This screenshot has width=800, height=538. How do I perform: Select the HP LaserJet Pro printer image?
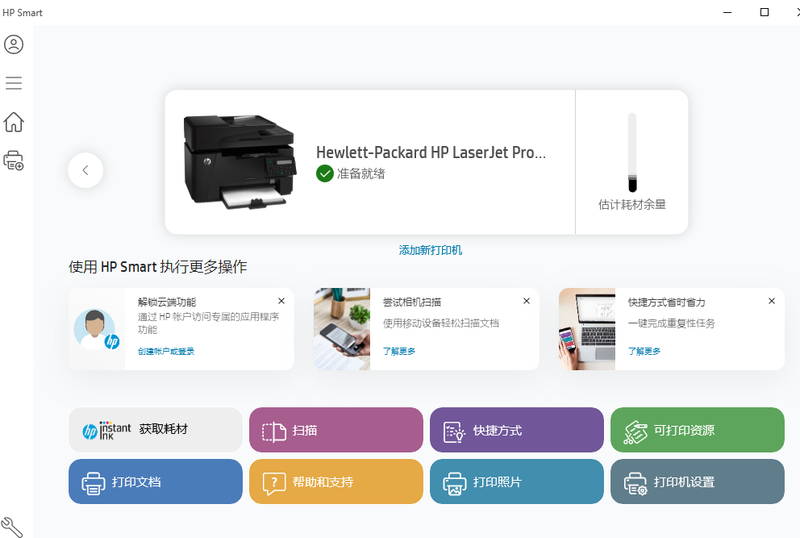240,160
